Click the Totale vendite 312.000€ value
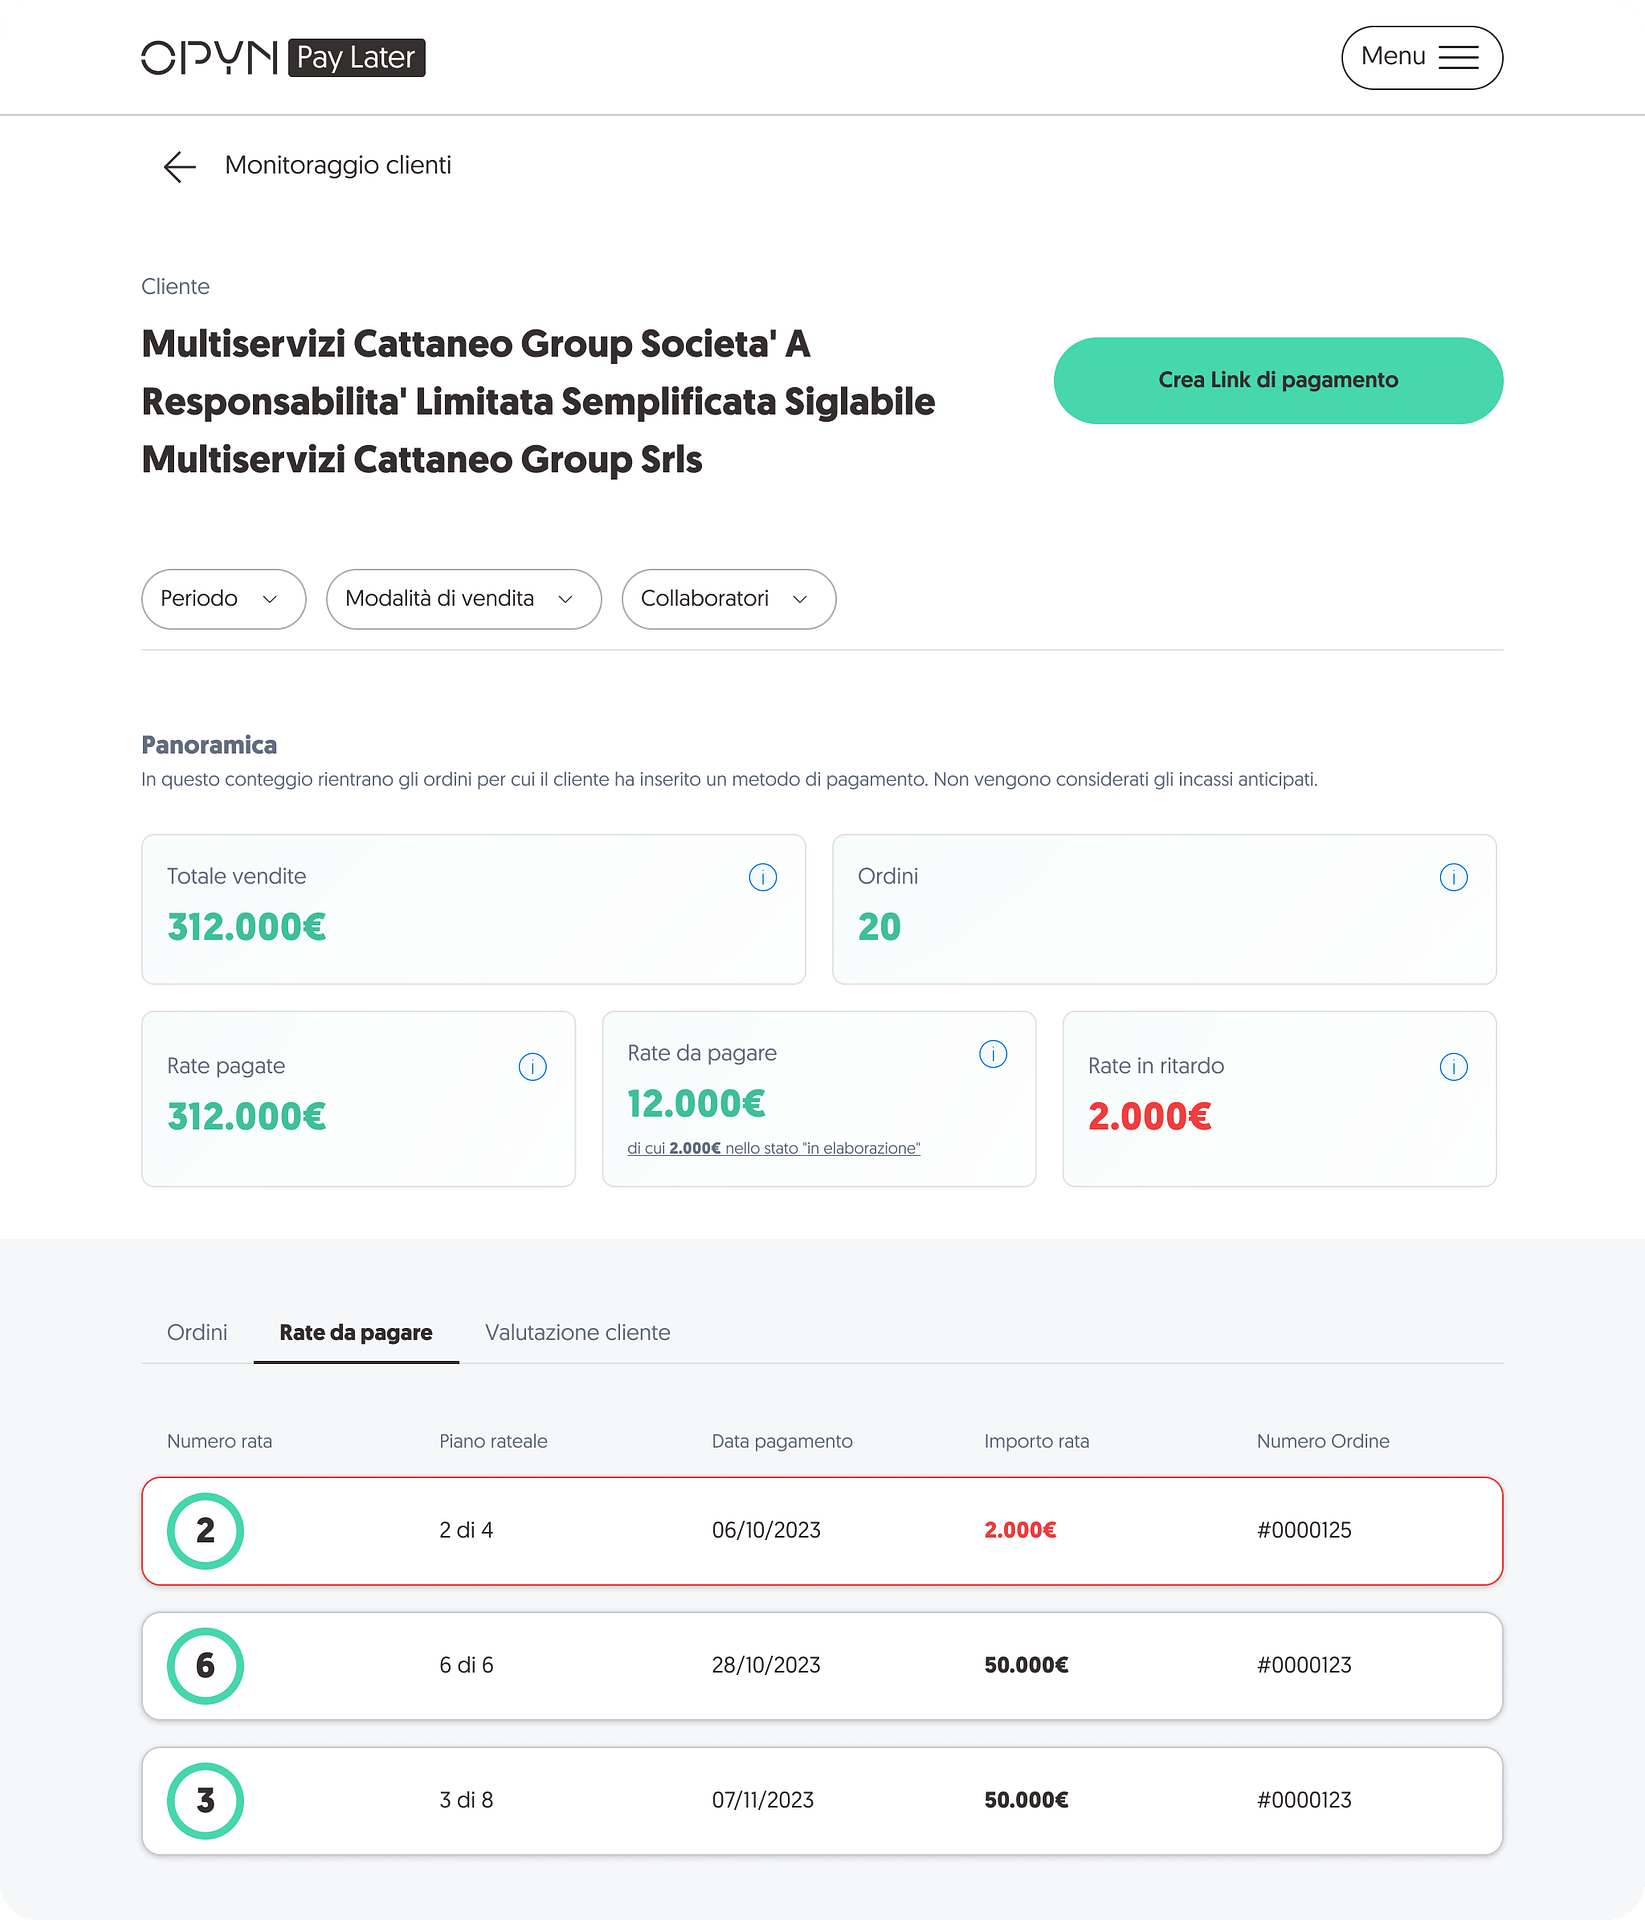Image resolution: width=1645 pixels, height=1920 pixels. point(246,927)
